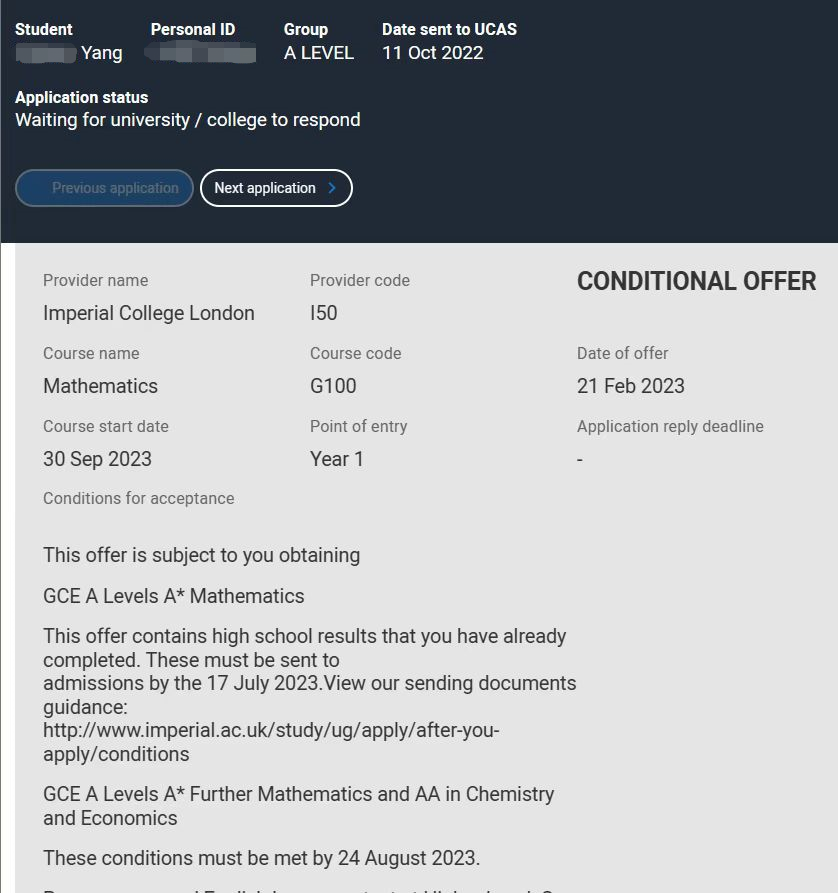Screen dimensions: 838x893
Task: Click the blurred Personal ID value
Action: [200, 54]
